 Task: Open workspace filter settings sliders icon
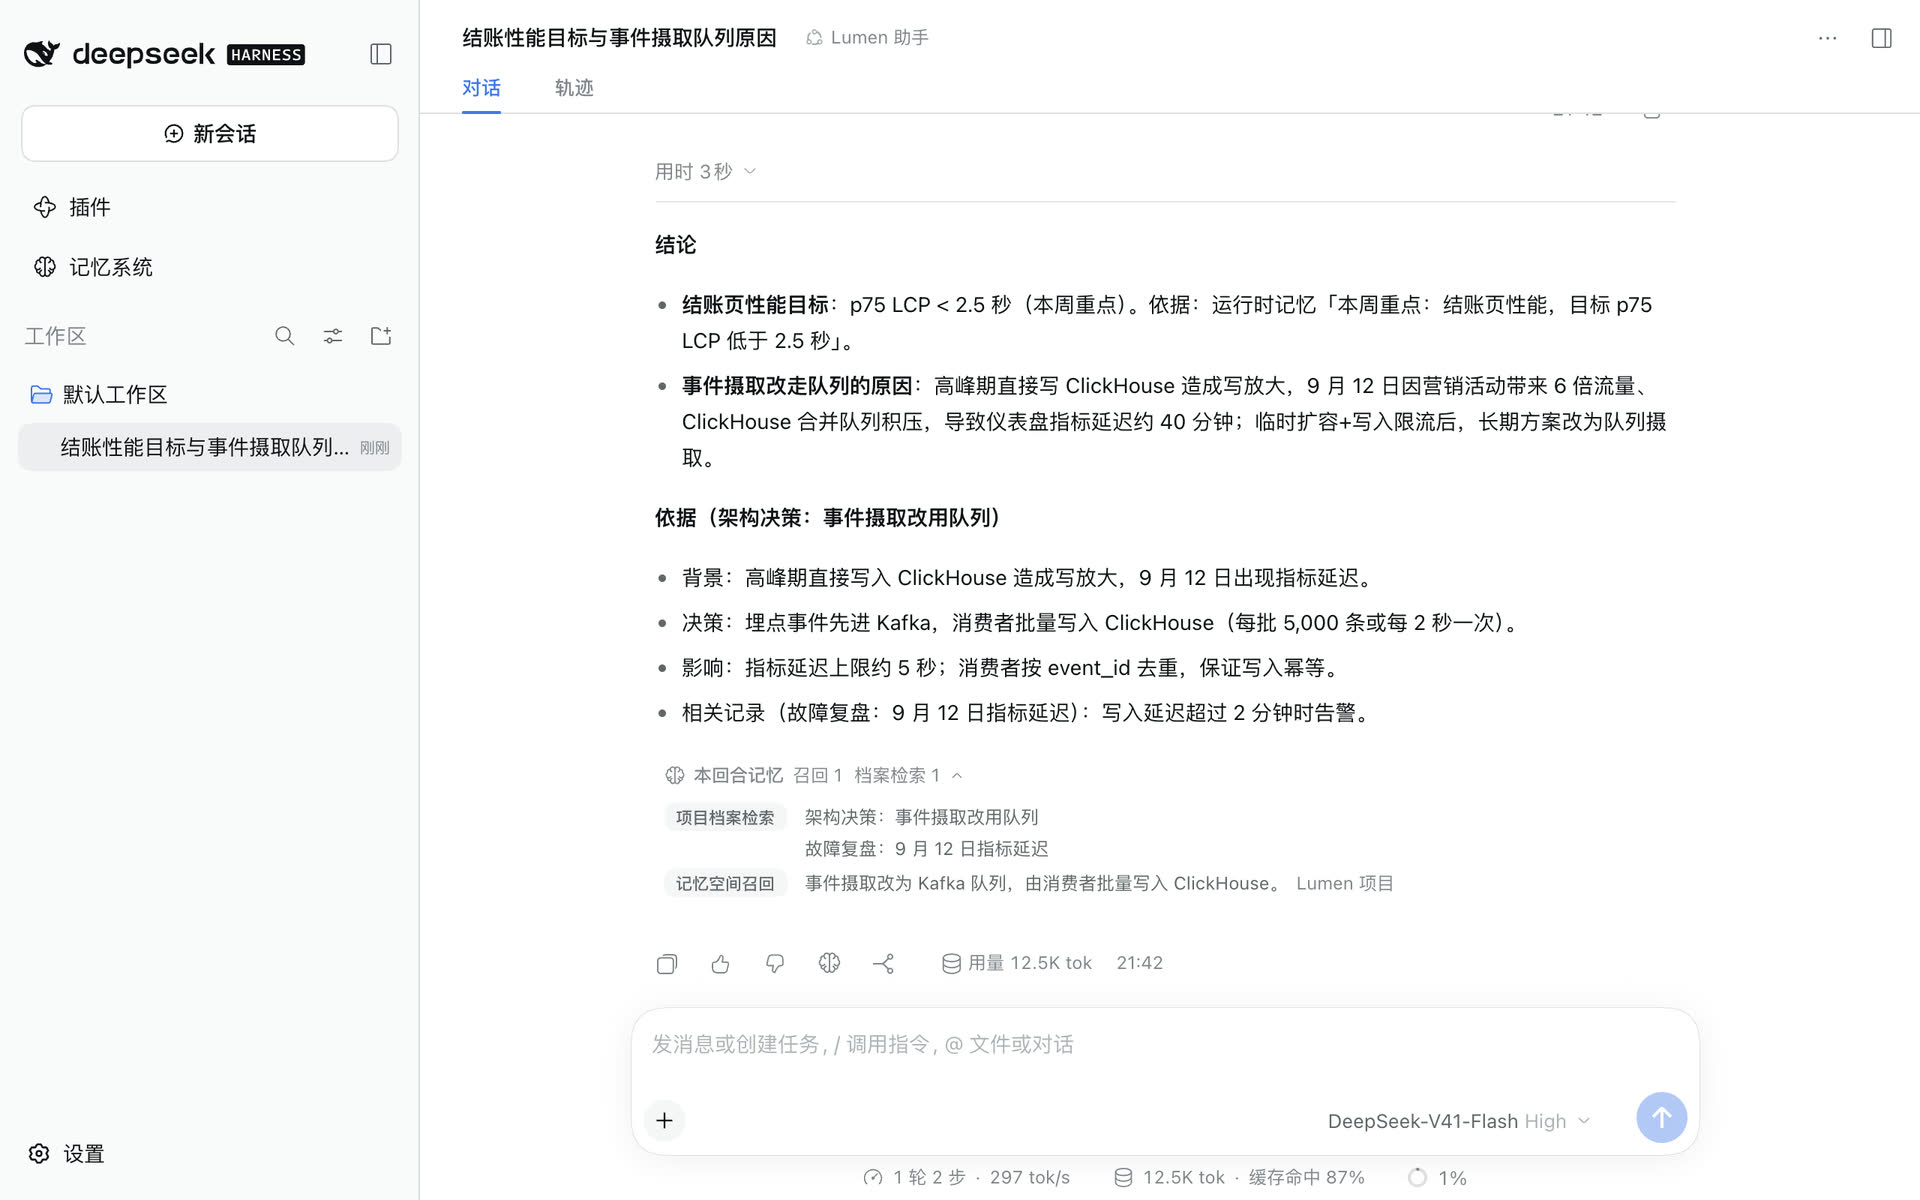click(333, 336)
